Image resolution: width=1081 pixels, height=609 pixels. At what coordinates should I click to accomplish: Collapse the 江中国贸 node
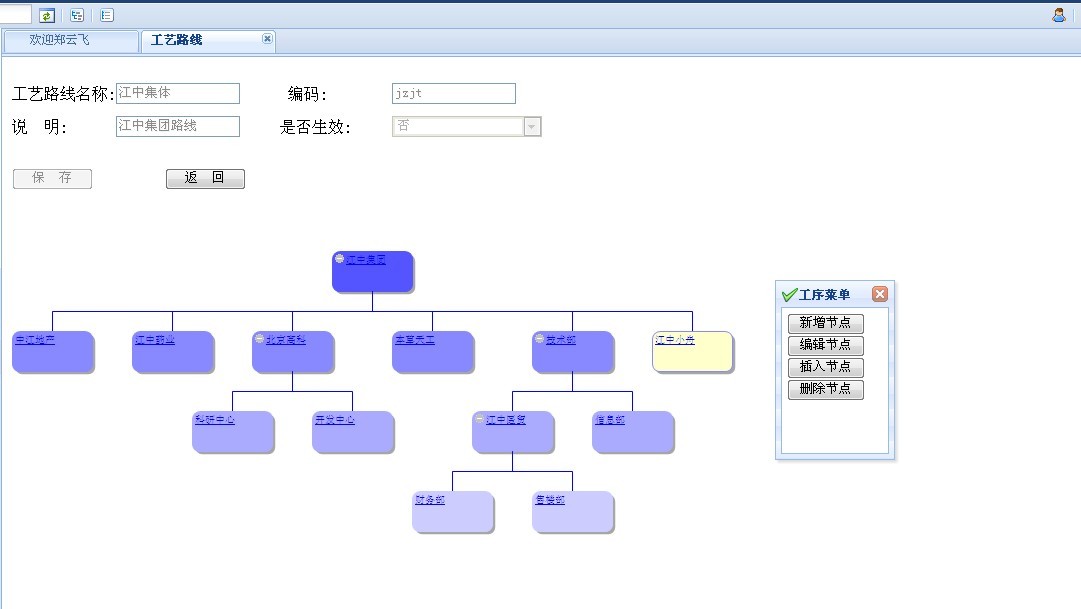click(x=479, y=419)
